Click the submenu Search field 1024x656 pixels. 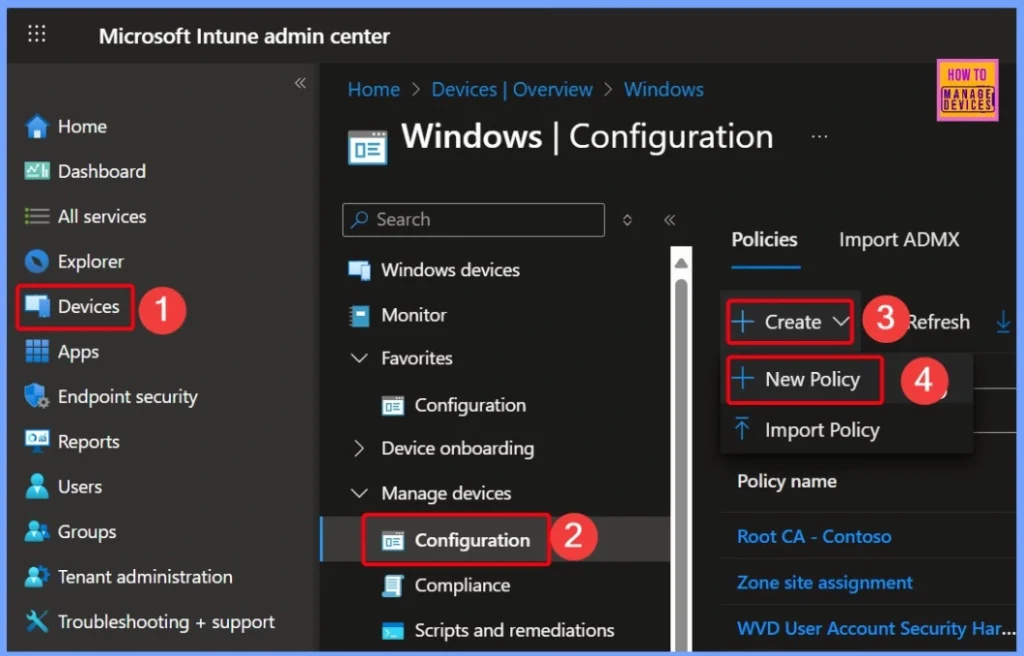473,220
